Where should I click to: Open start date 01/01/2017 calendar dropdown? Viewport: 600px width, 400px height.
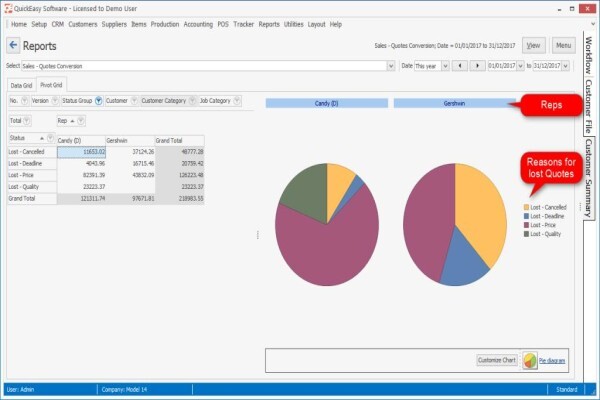coord(520,66)
